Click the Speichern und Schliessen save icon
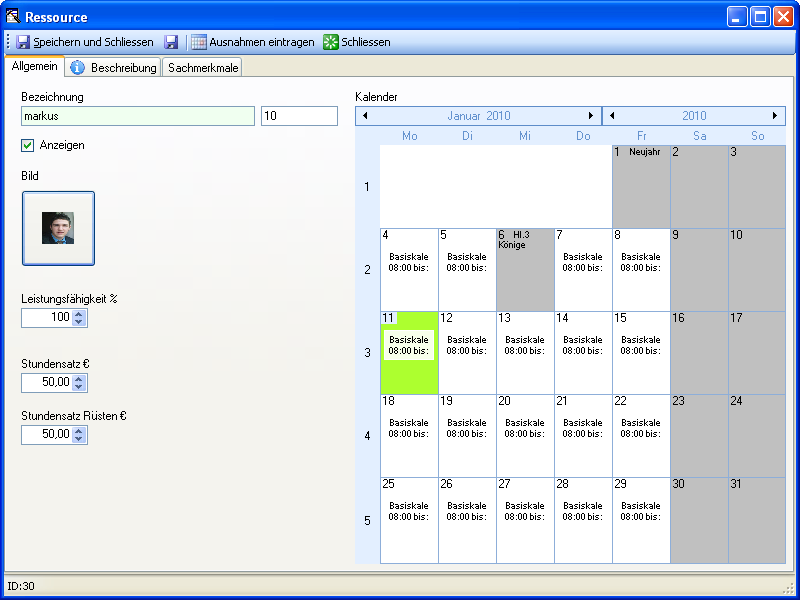 click(x=23, y=42)
